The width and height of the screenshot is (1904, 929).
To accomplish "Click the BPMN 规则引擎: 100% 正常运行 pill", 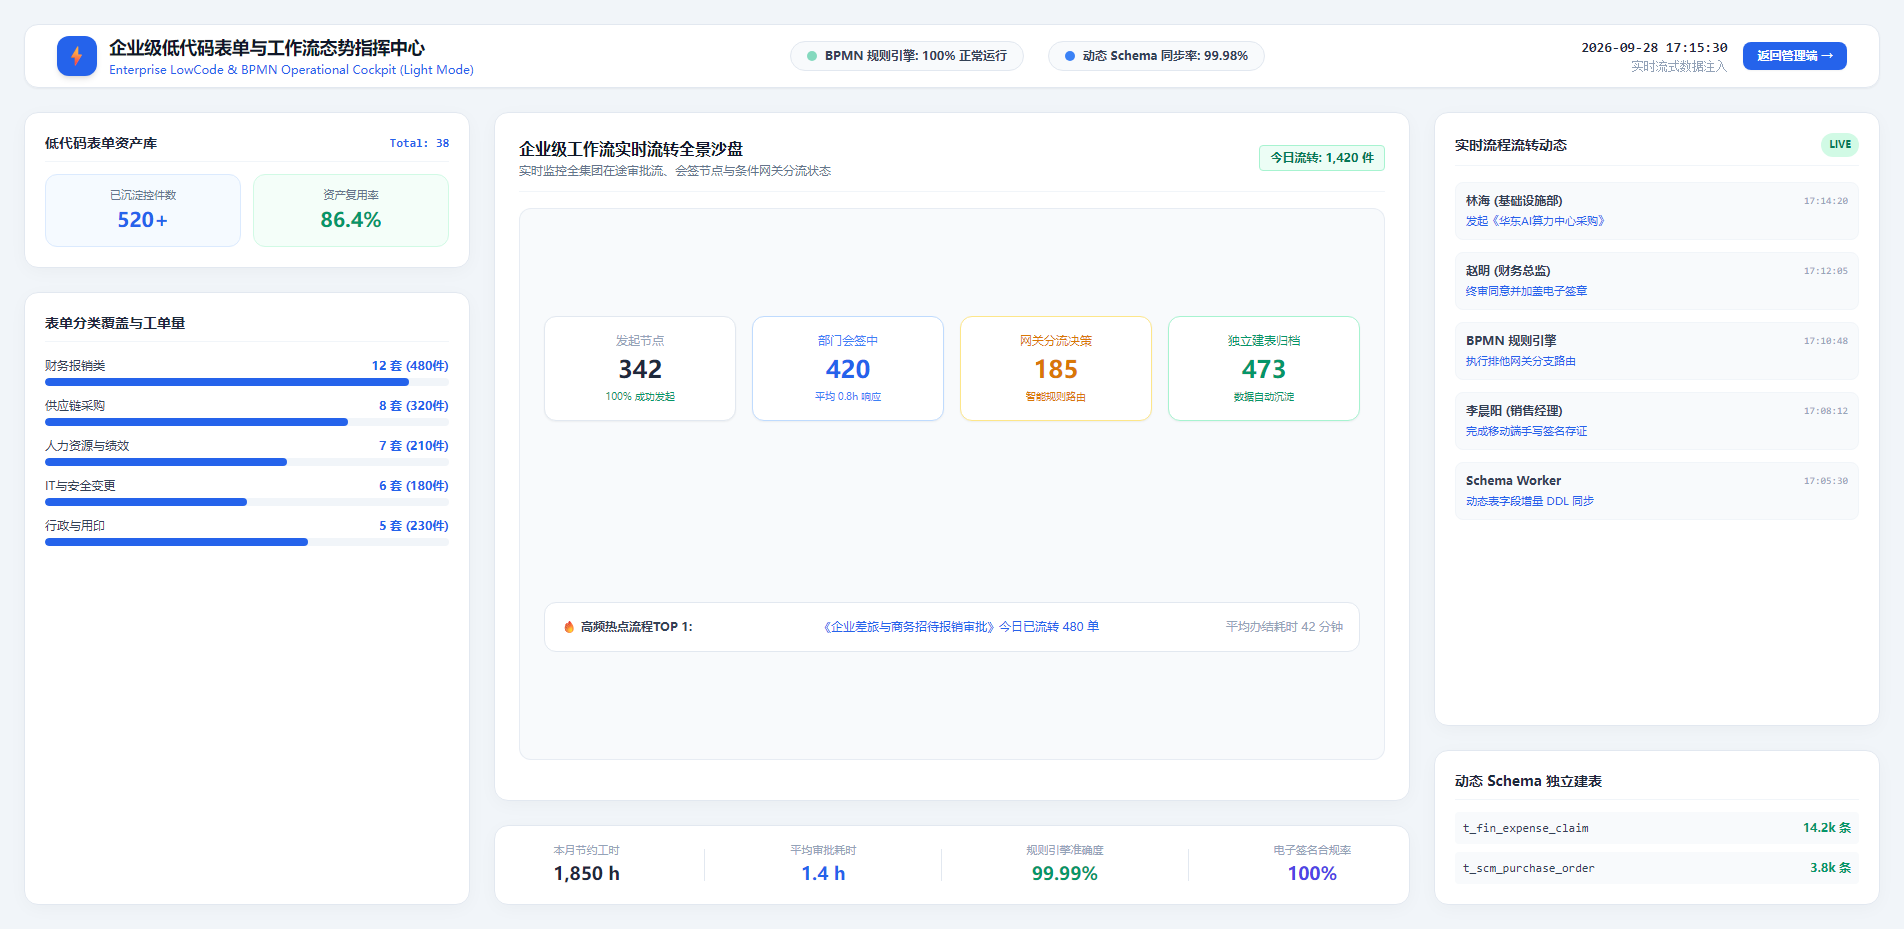I will tap(906, 56).
